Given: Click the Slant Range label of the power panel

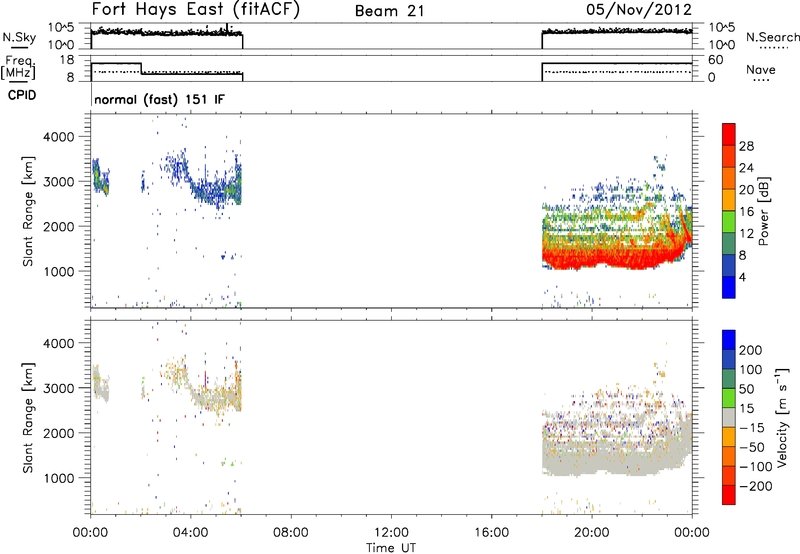Looking at the screenshot, I should (28, 211).
